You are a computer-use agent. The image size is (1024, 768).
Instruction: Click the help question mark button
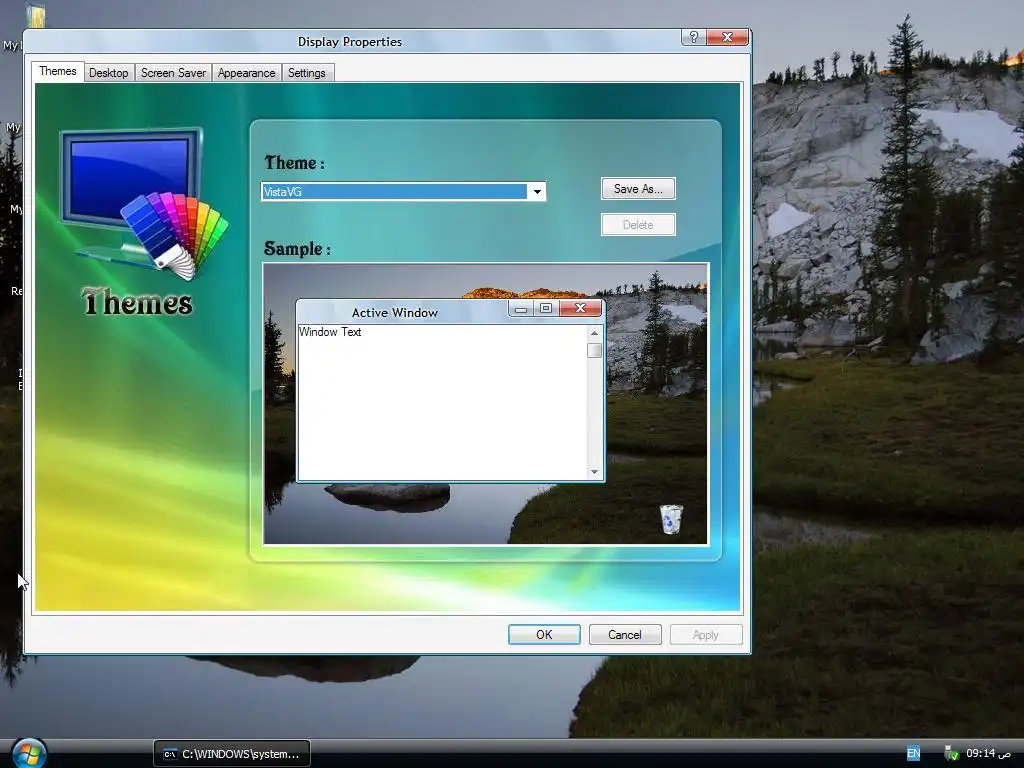[694, 37]
